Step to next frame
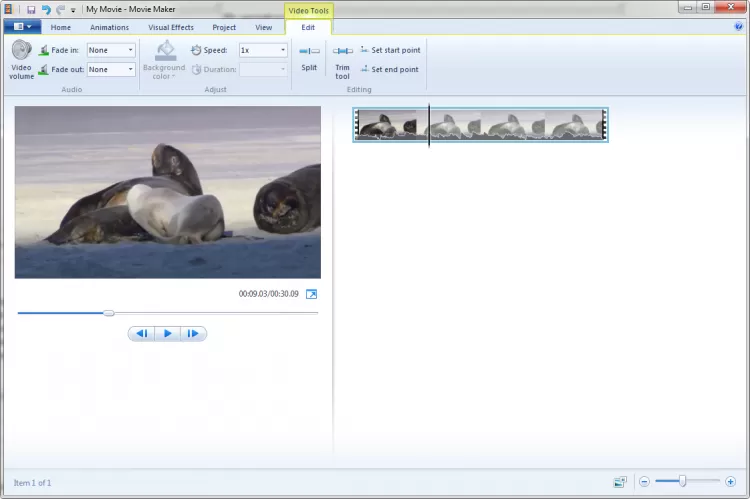This screenshot has height=499, width=750. (194, 334)
